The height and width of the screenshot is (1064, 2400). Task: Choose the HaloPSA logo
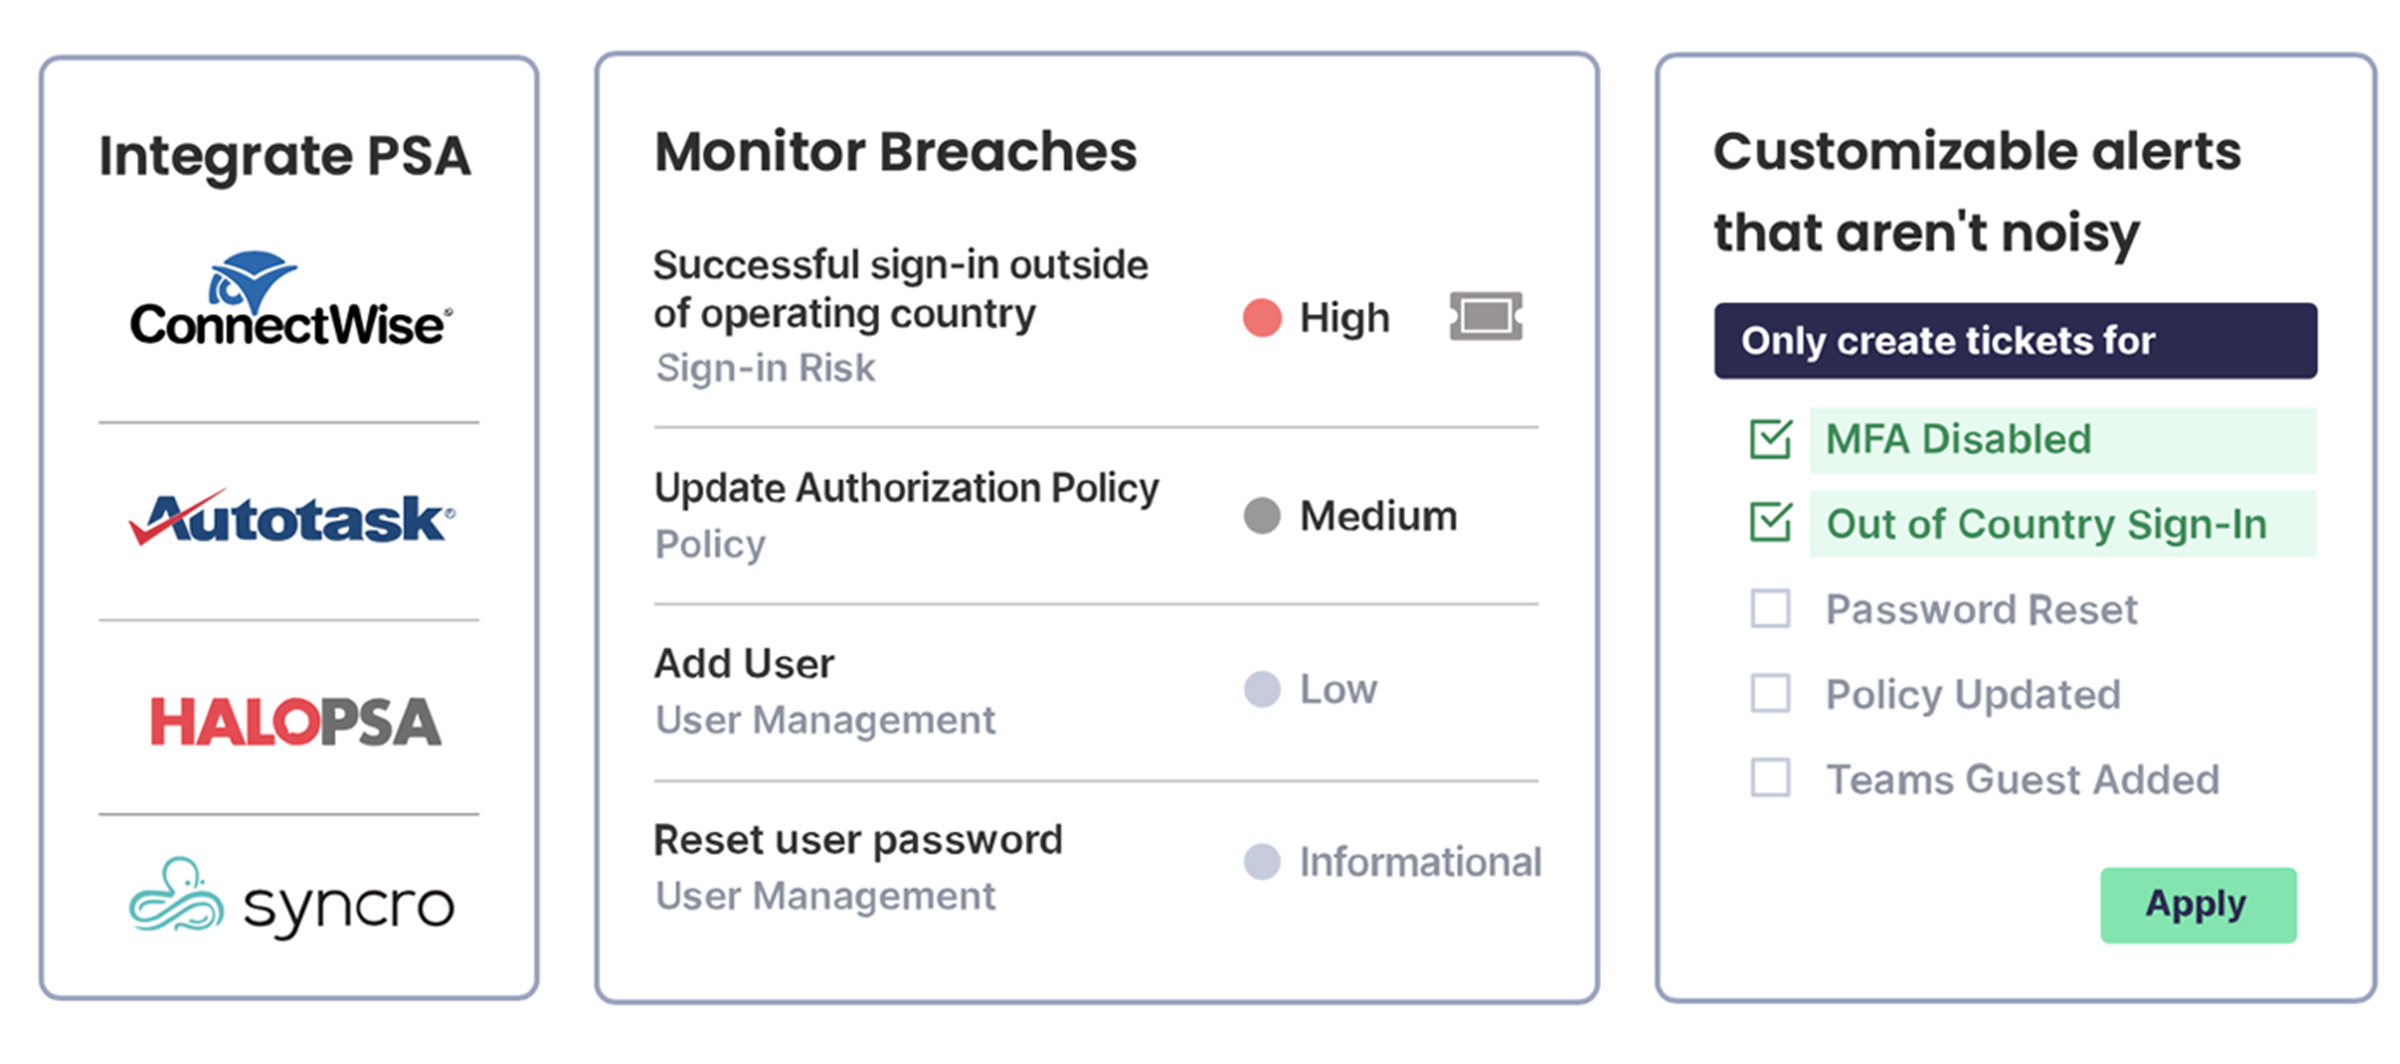[x=295, y=722]
